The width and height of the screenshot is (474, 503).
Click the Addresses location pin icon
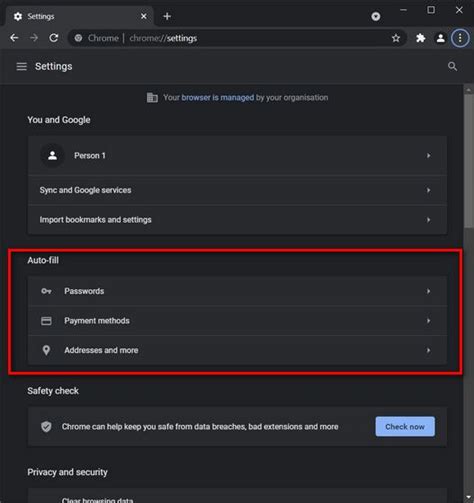[x=46, y=350]
